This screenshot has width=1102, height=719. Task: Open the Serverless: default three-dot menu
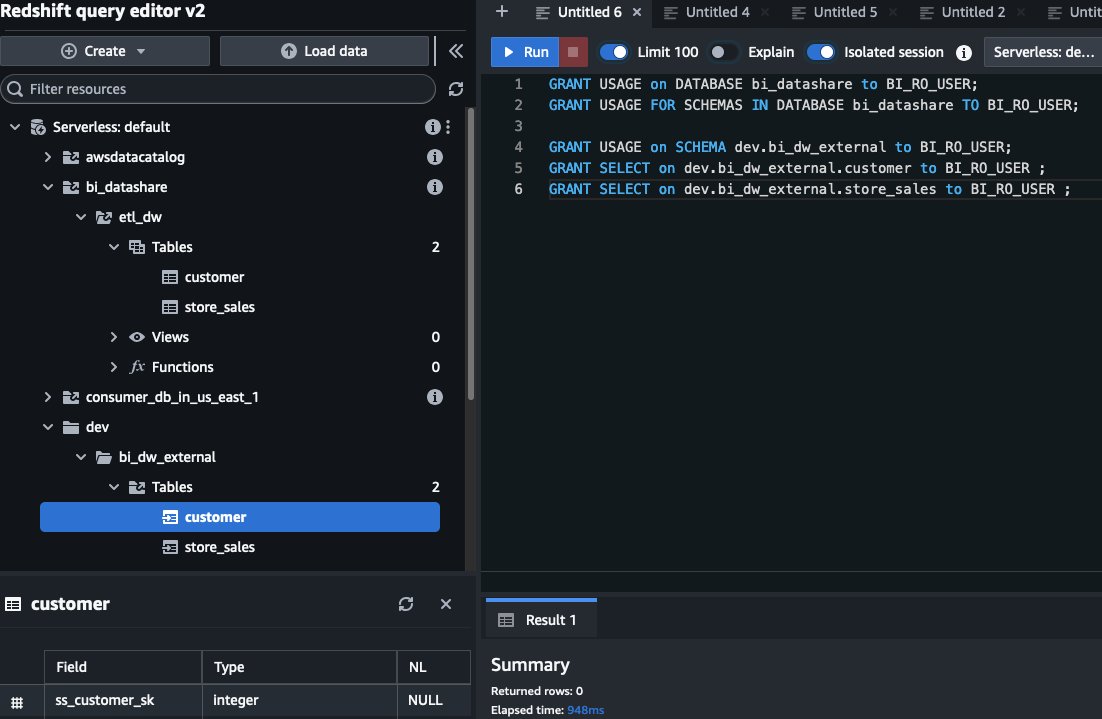[448, 127]
